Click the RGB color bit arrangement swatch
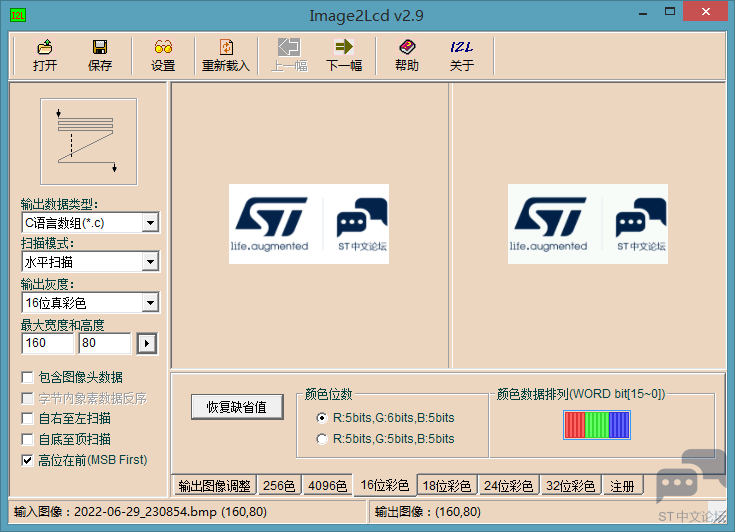735x532 pixels. (x=597, y=425)
